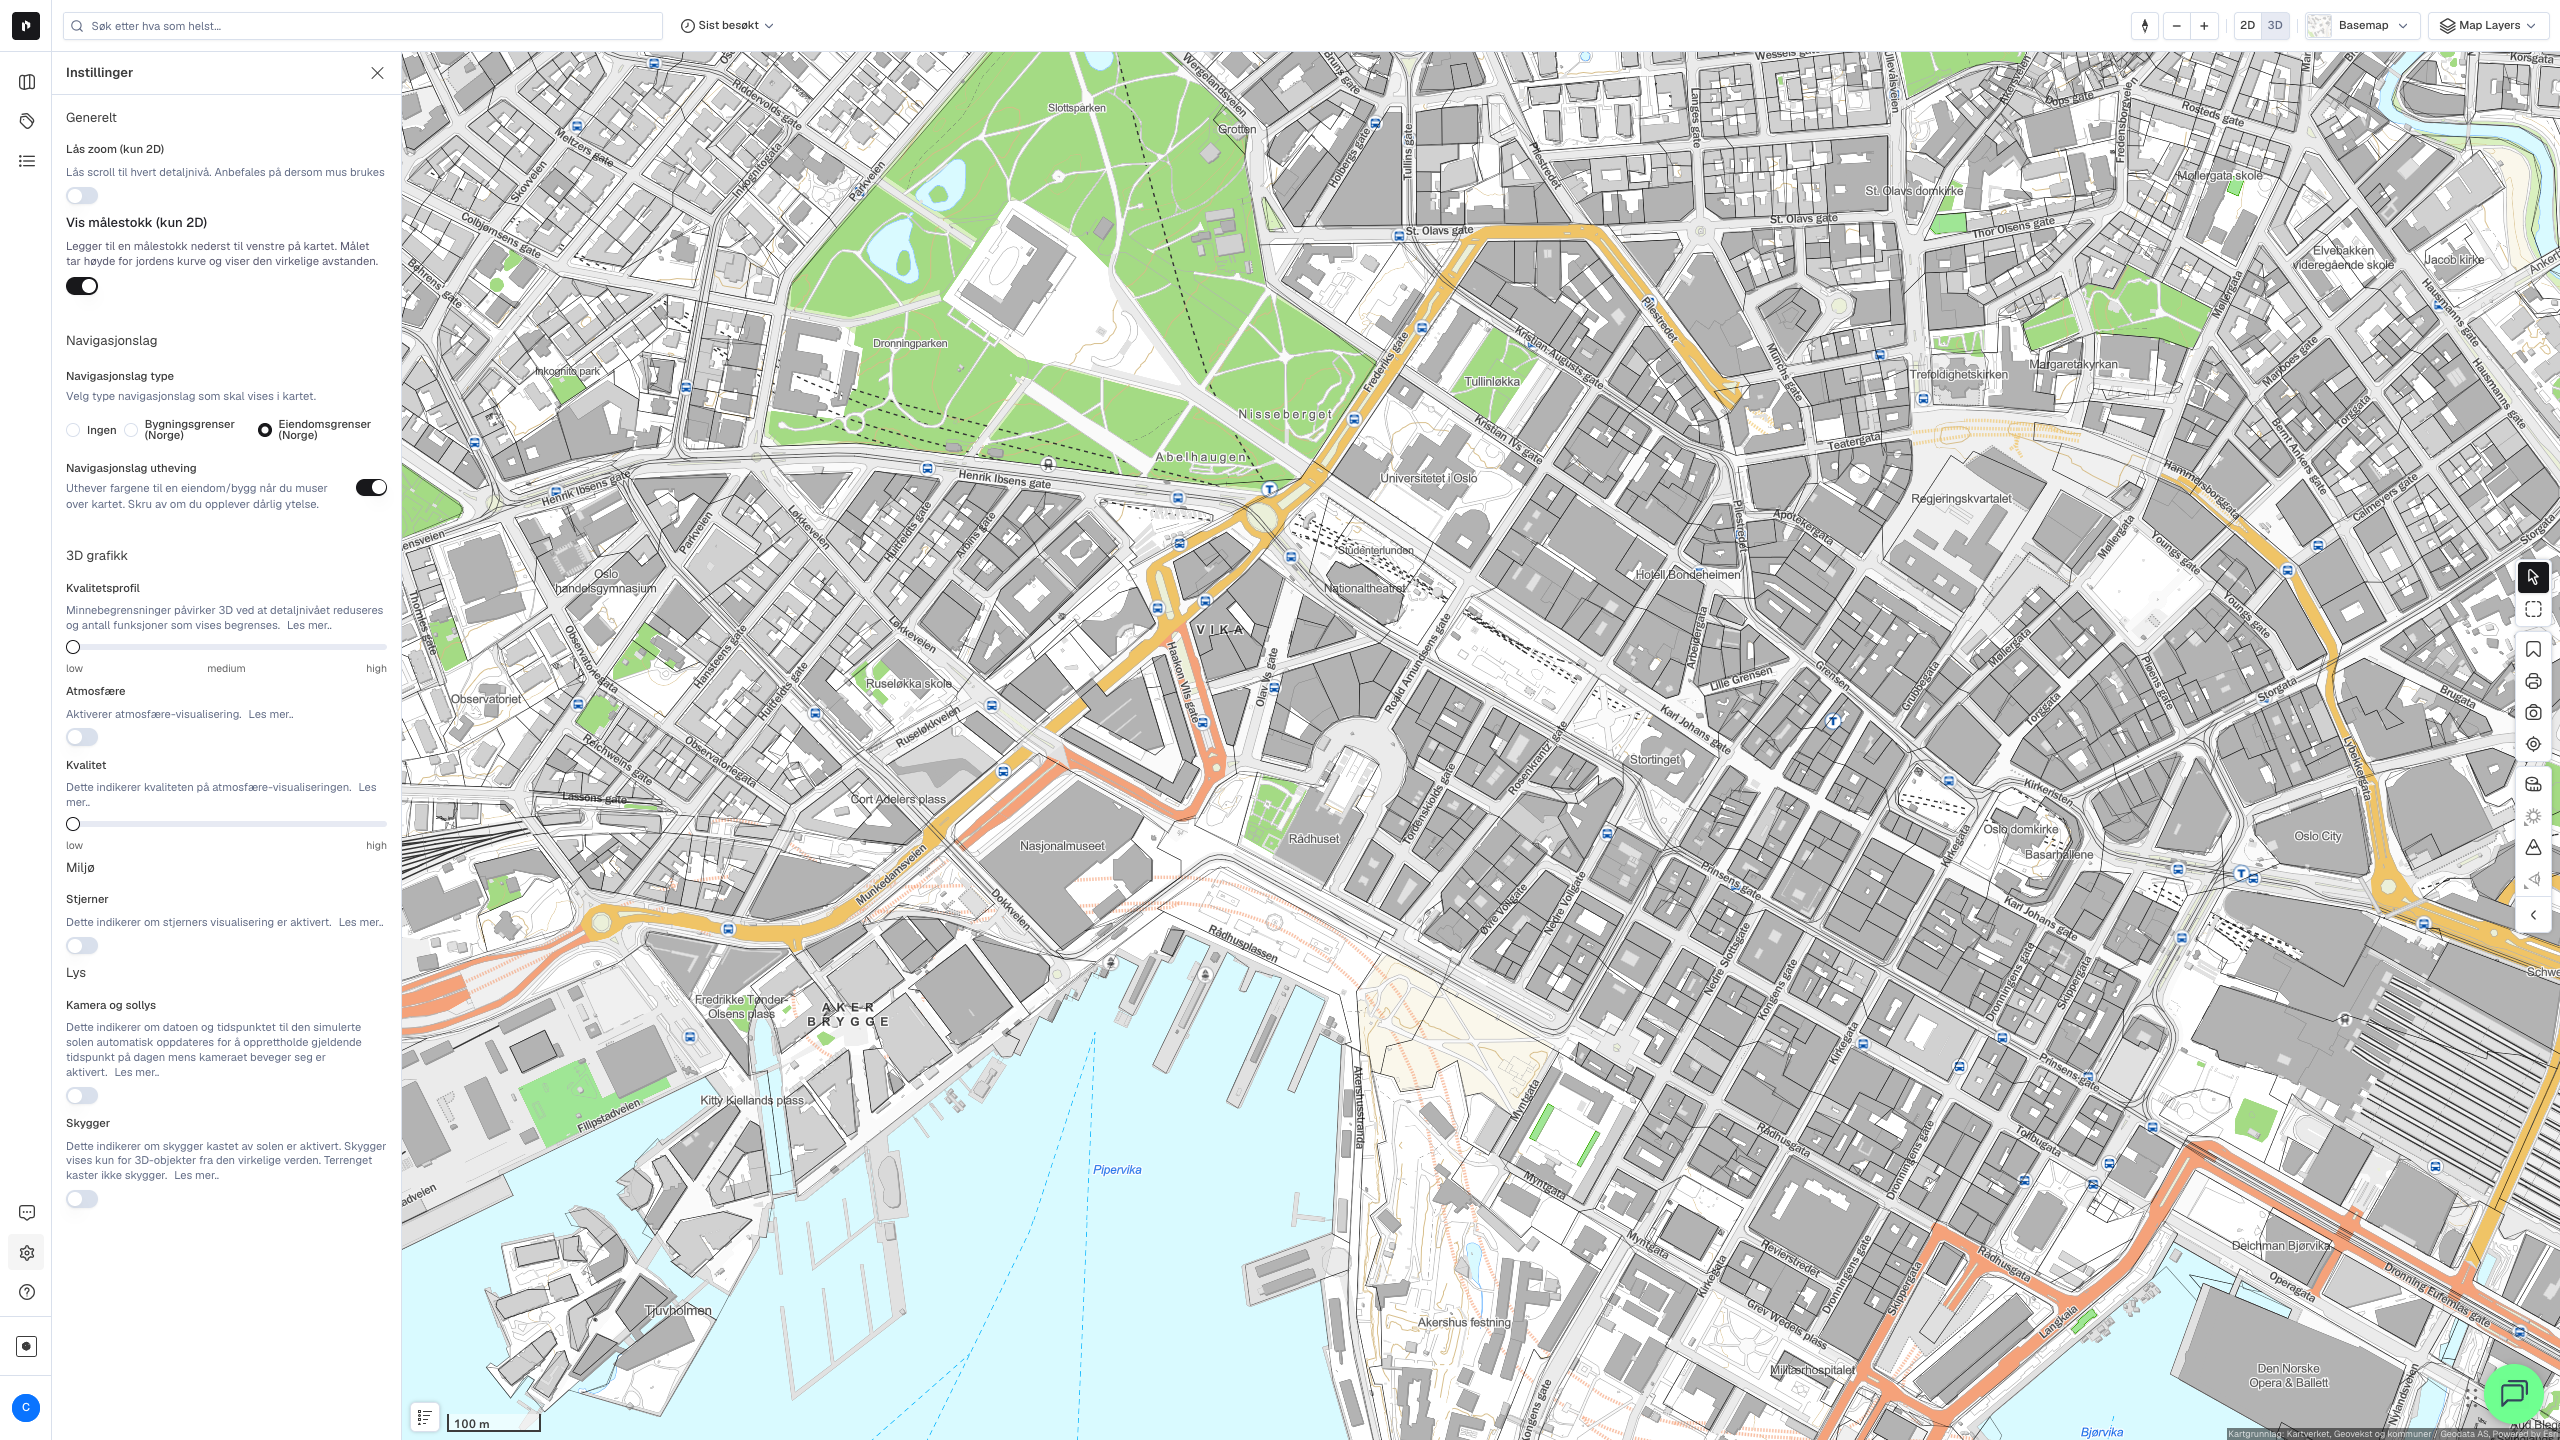This screenshot has height=1440, width=2560.
Task: Click the print icon in the map toolbar
Action: [x=2533, y=682]
